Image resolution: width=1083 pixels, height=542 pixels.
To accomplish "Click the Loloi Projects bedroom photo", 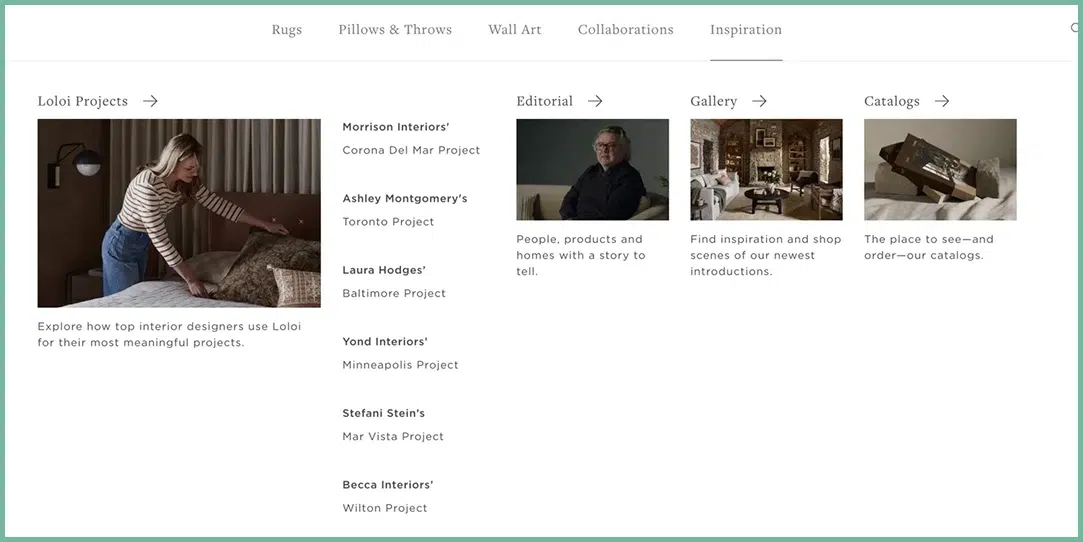I will tap(179, 213).
